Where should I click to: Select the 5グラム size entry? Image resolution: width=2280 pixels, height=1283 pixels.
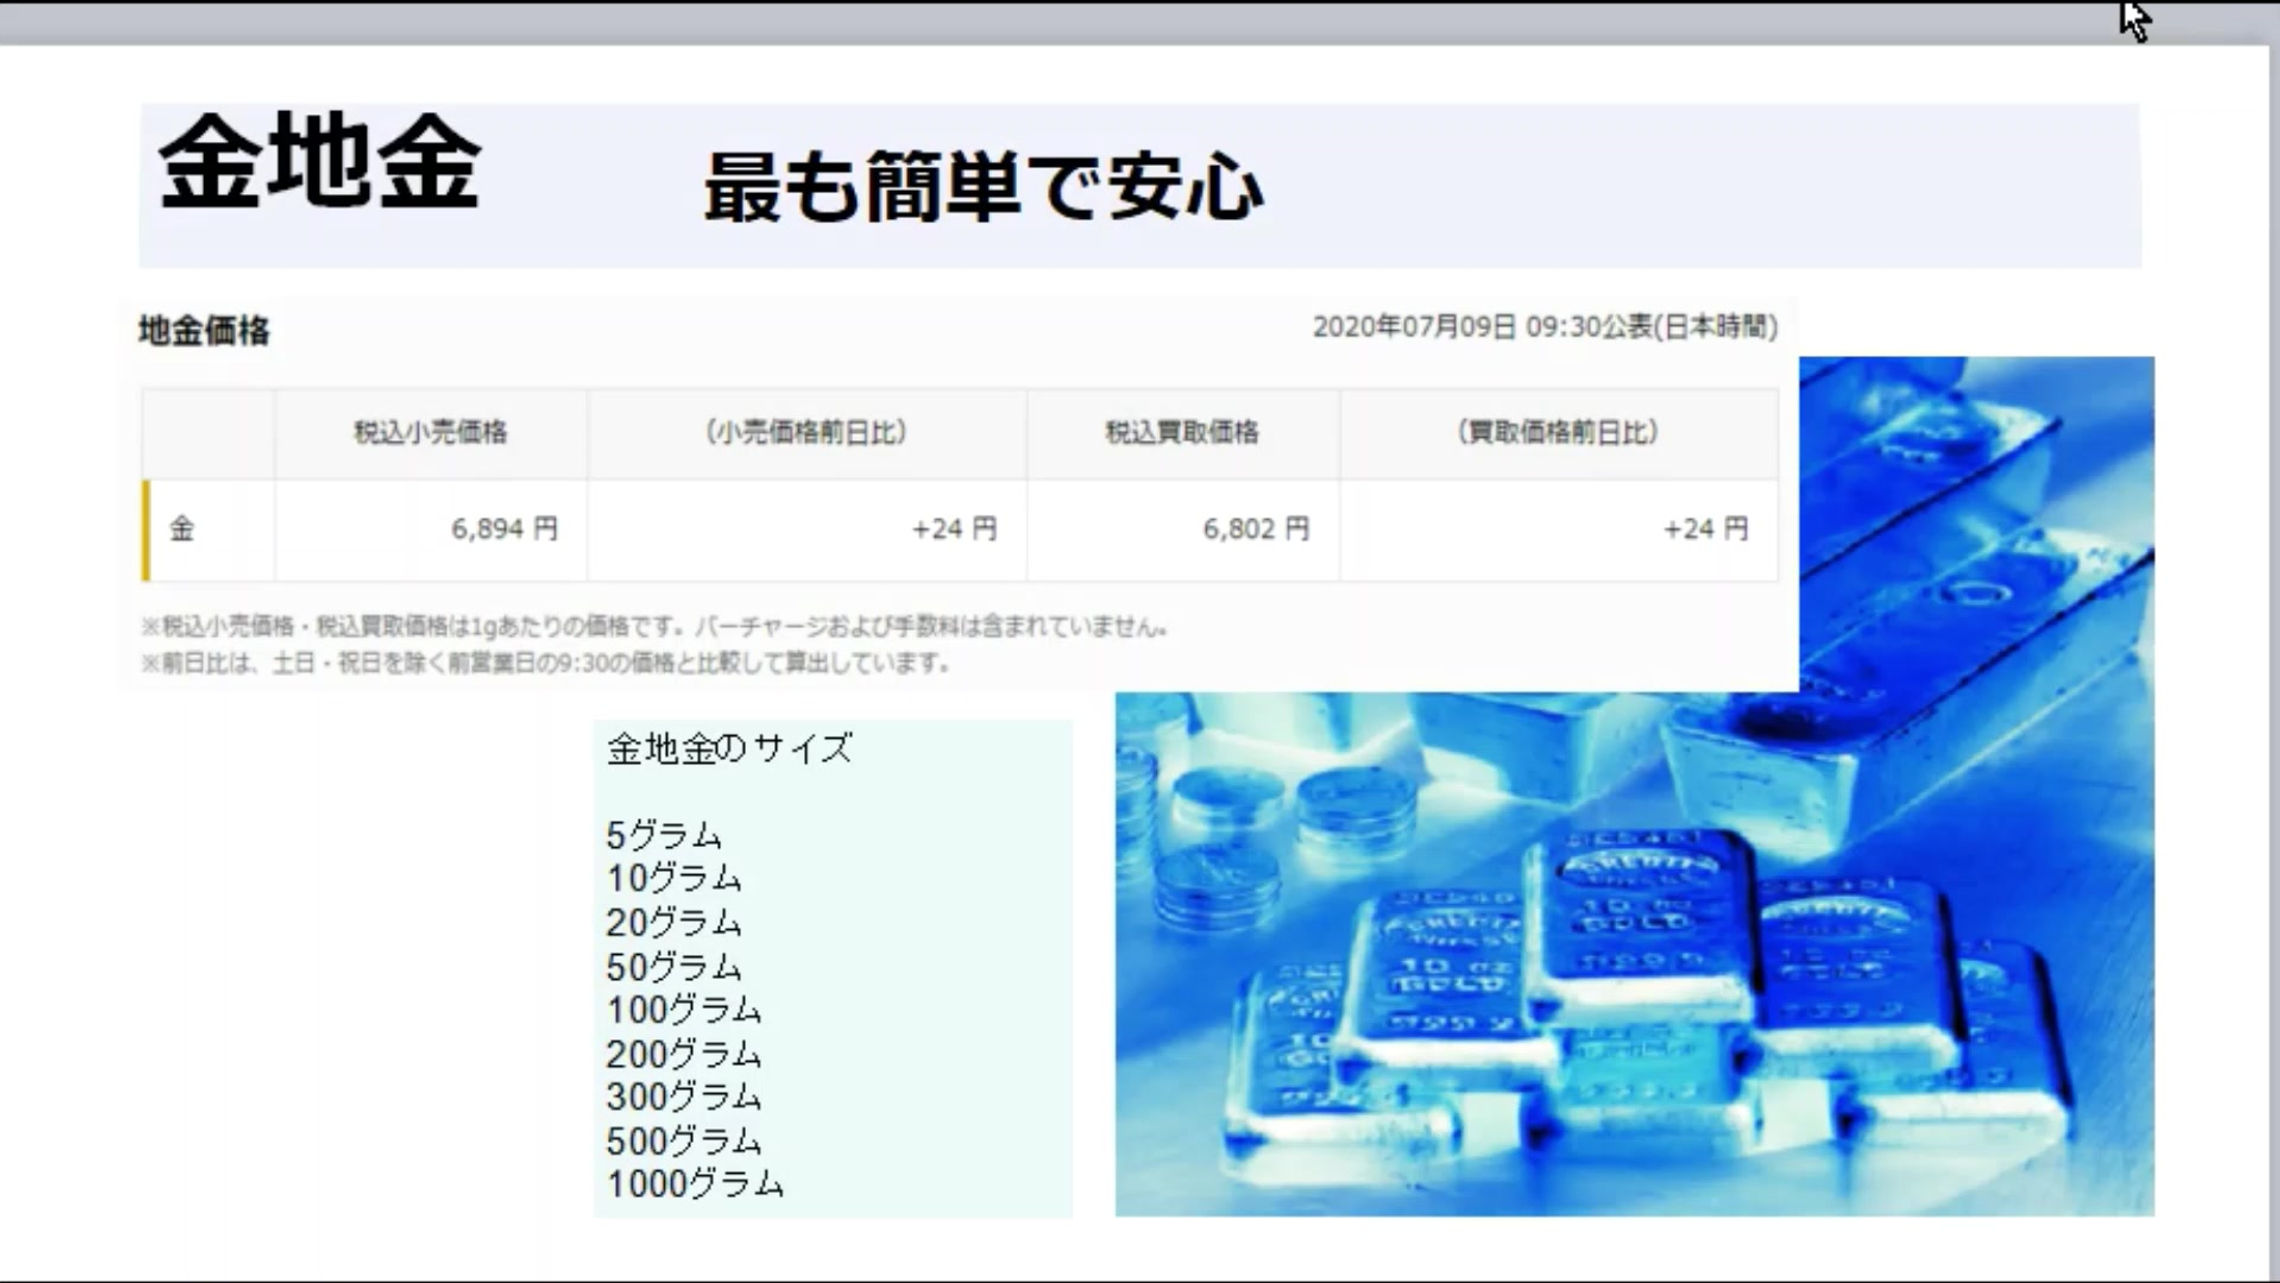[x=664, y=834]
